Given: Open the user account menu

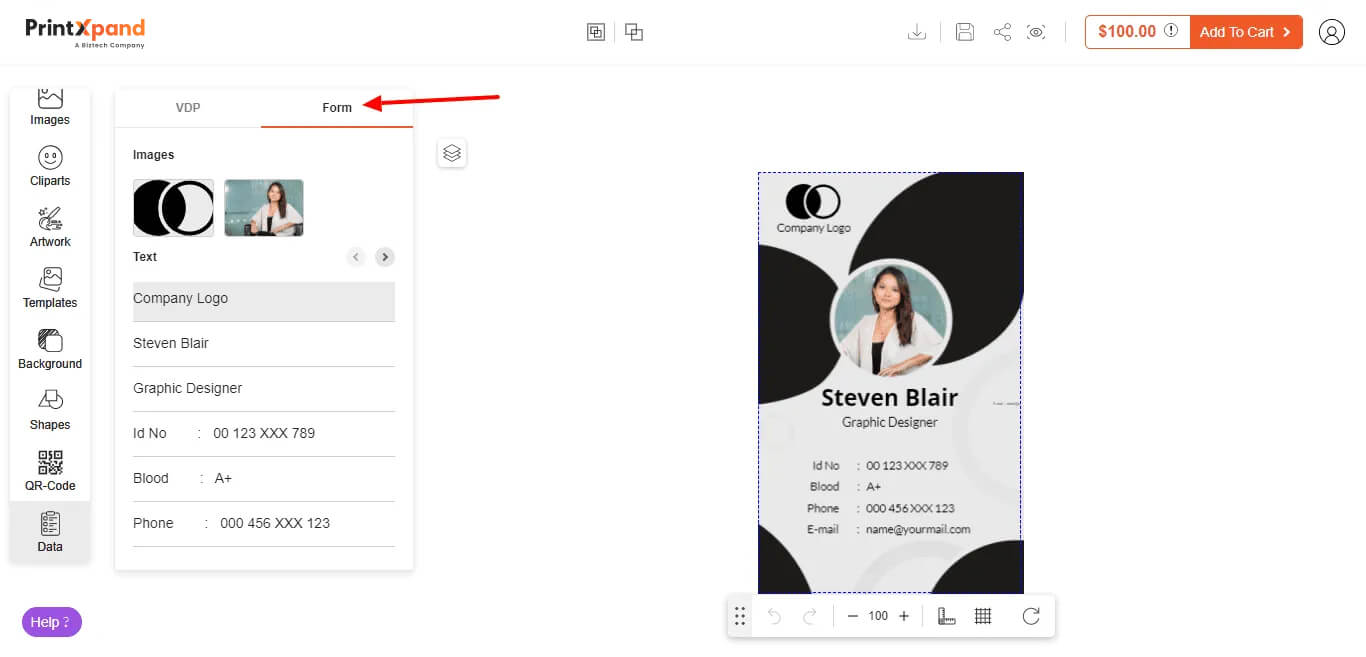Looking at the screenshot, I should coord(1331,32).
